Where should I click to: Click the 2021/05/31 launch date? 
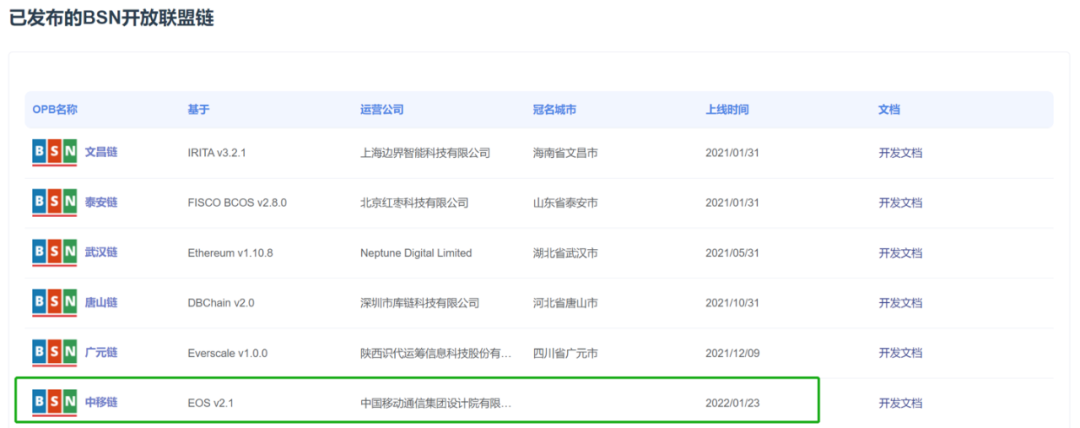click(x=731, y=253)
